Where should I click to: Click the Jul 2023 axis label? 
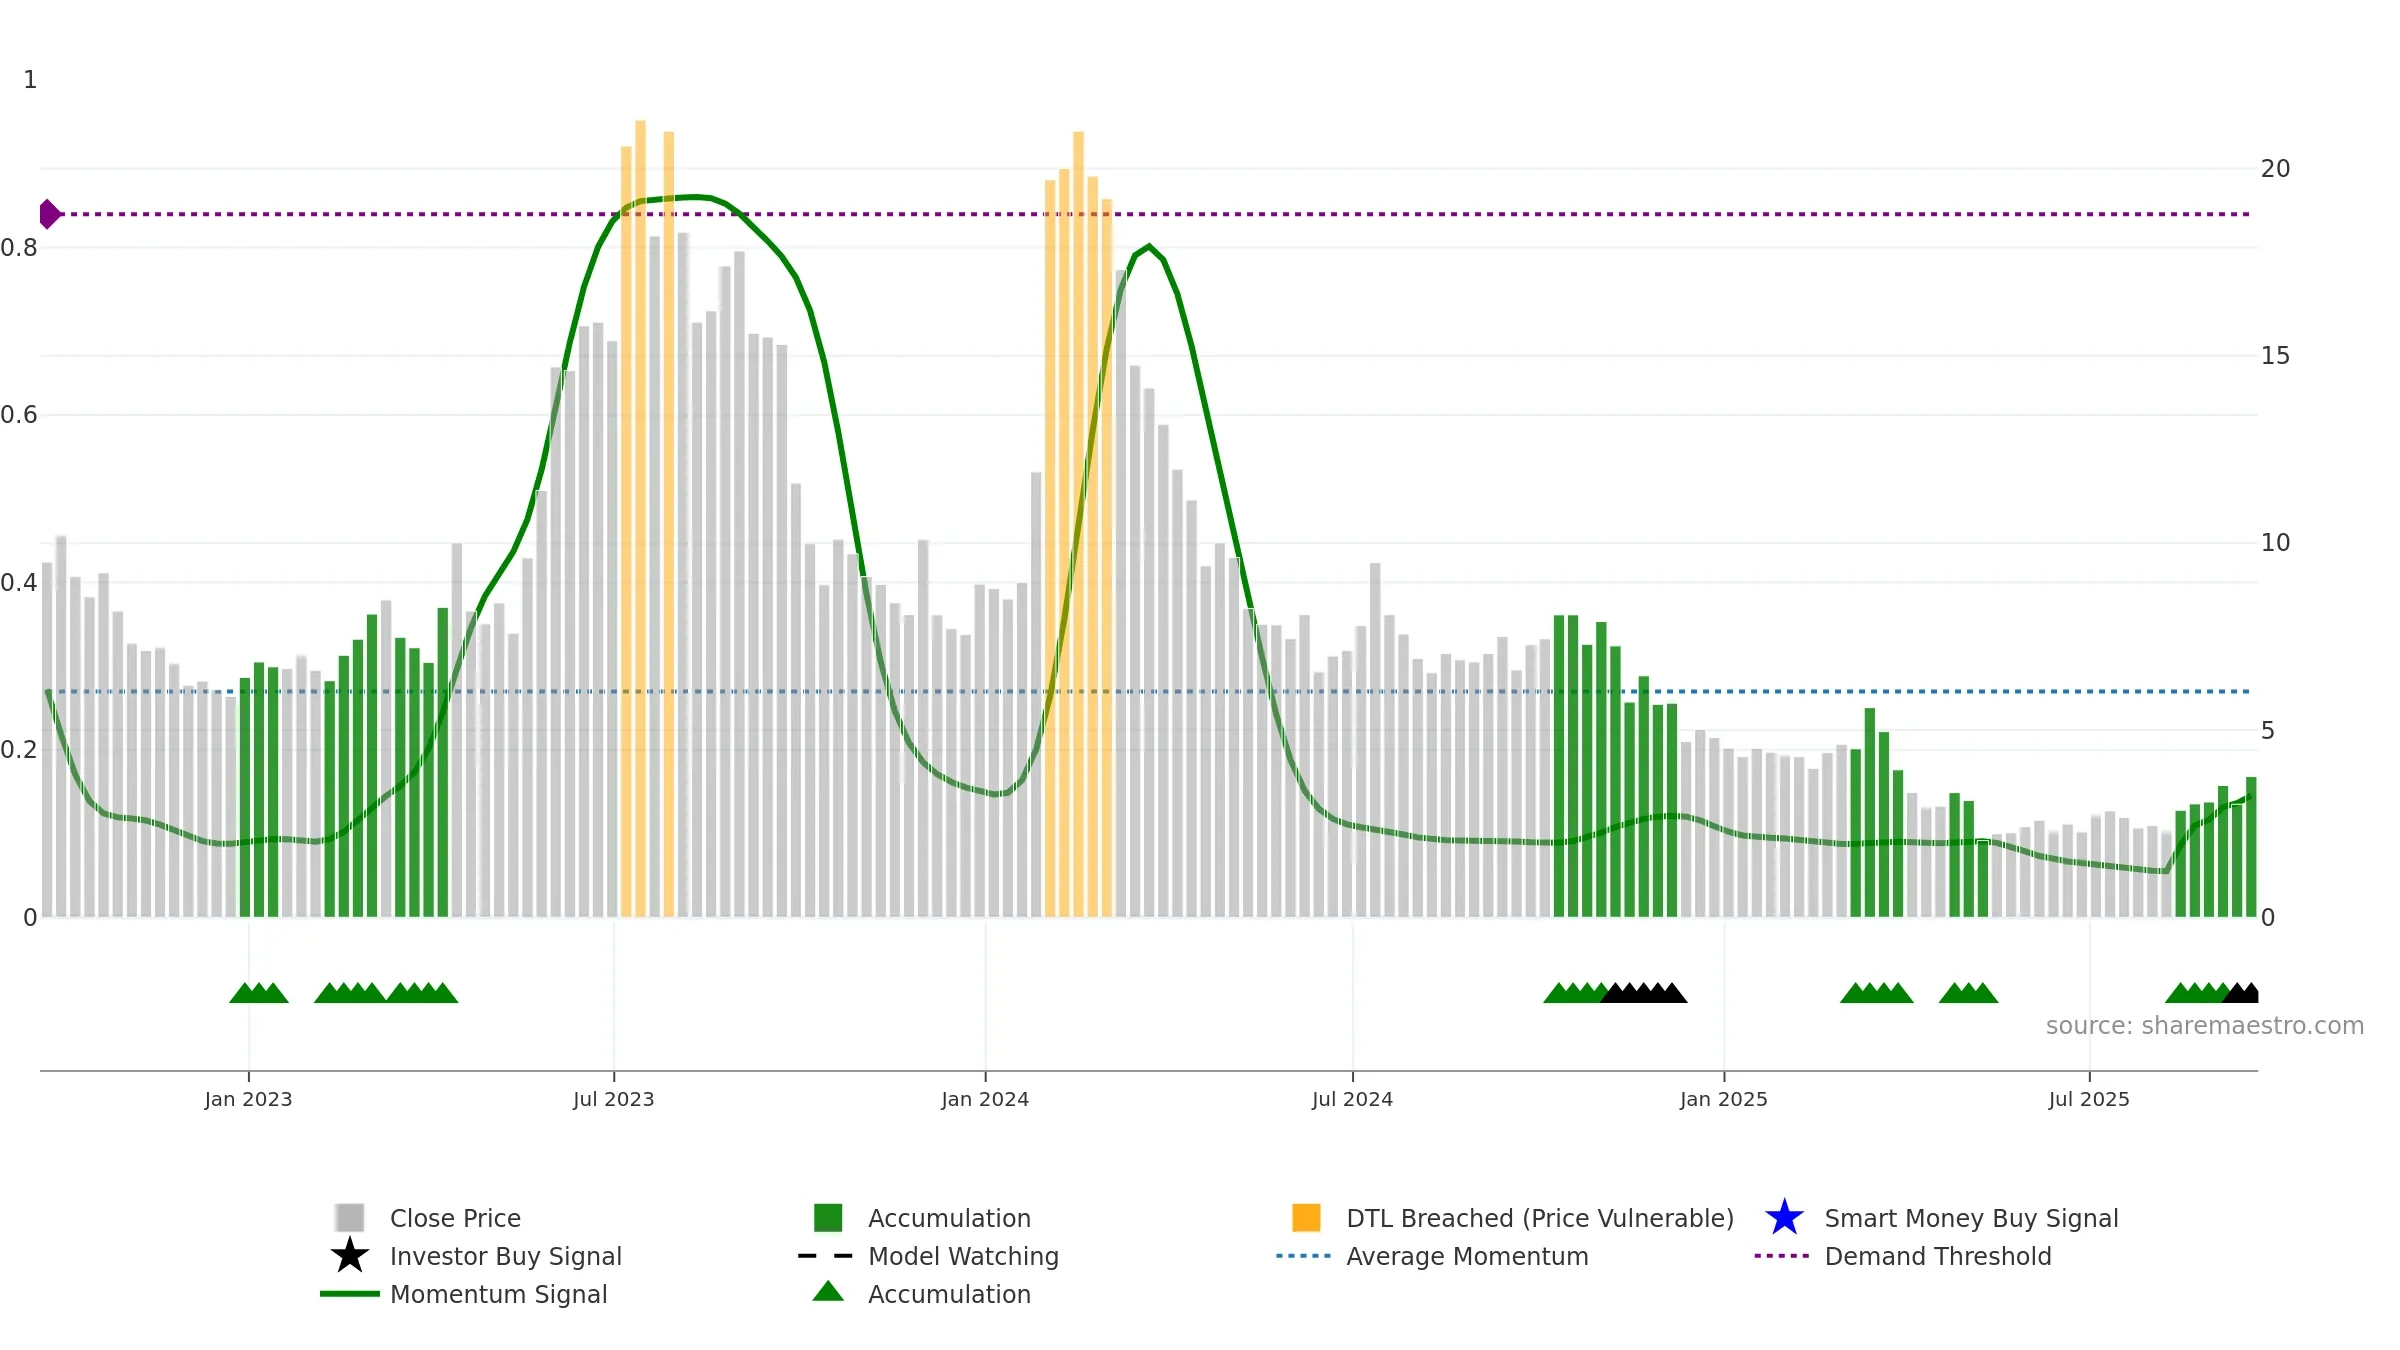tap(613, 1099)
